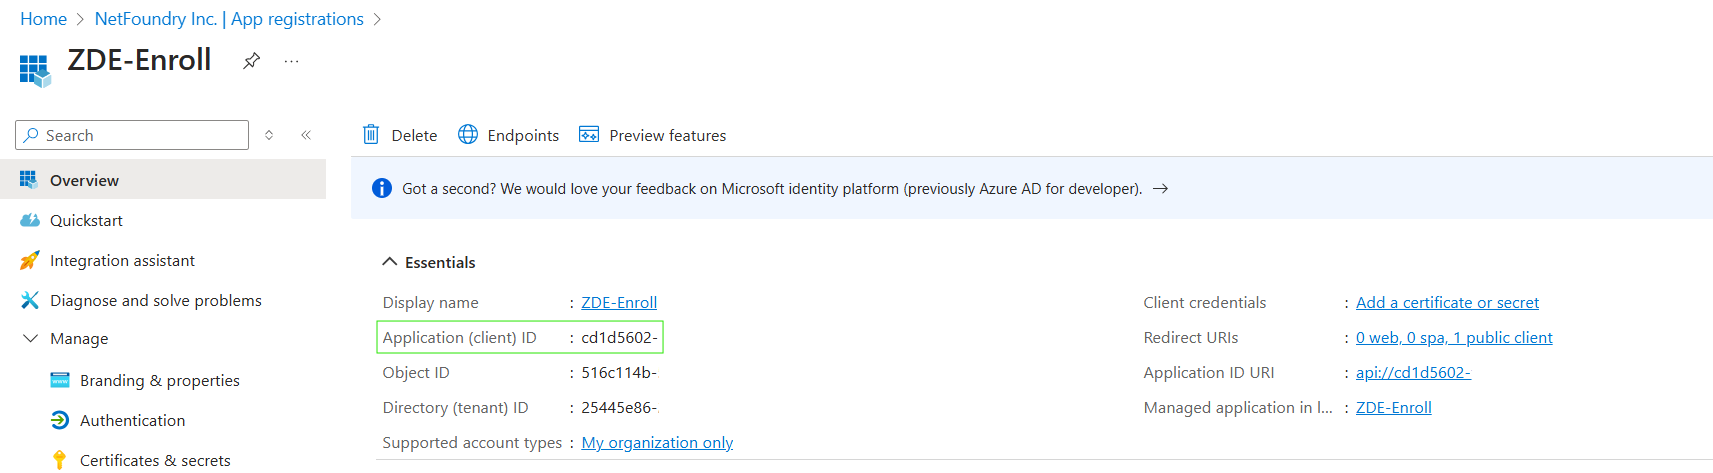Select the Application (client) ID value cd1d5602-
Screen dimensions: 1713x473
click(619, 337)
